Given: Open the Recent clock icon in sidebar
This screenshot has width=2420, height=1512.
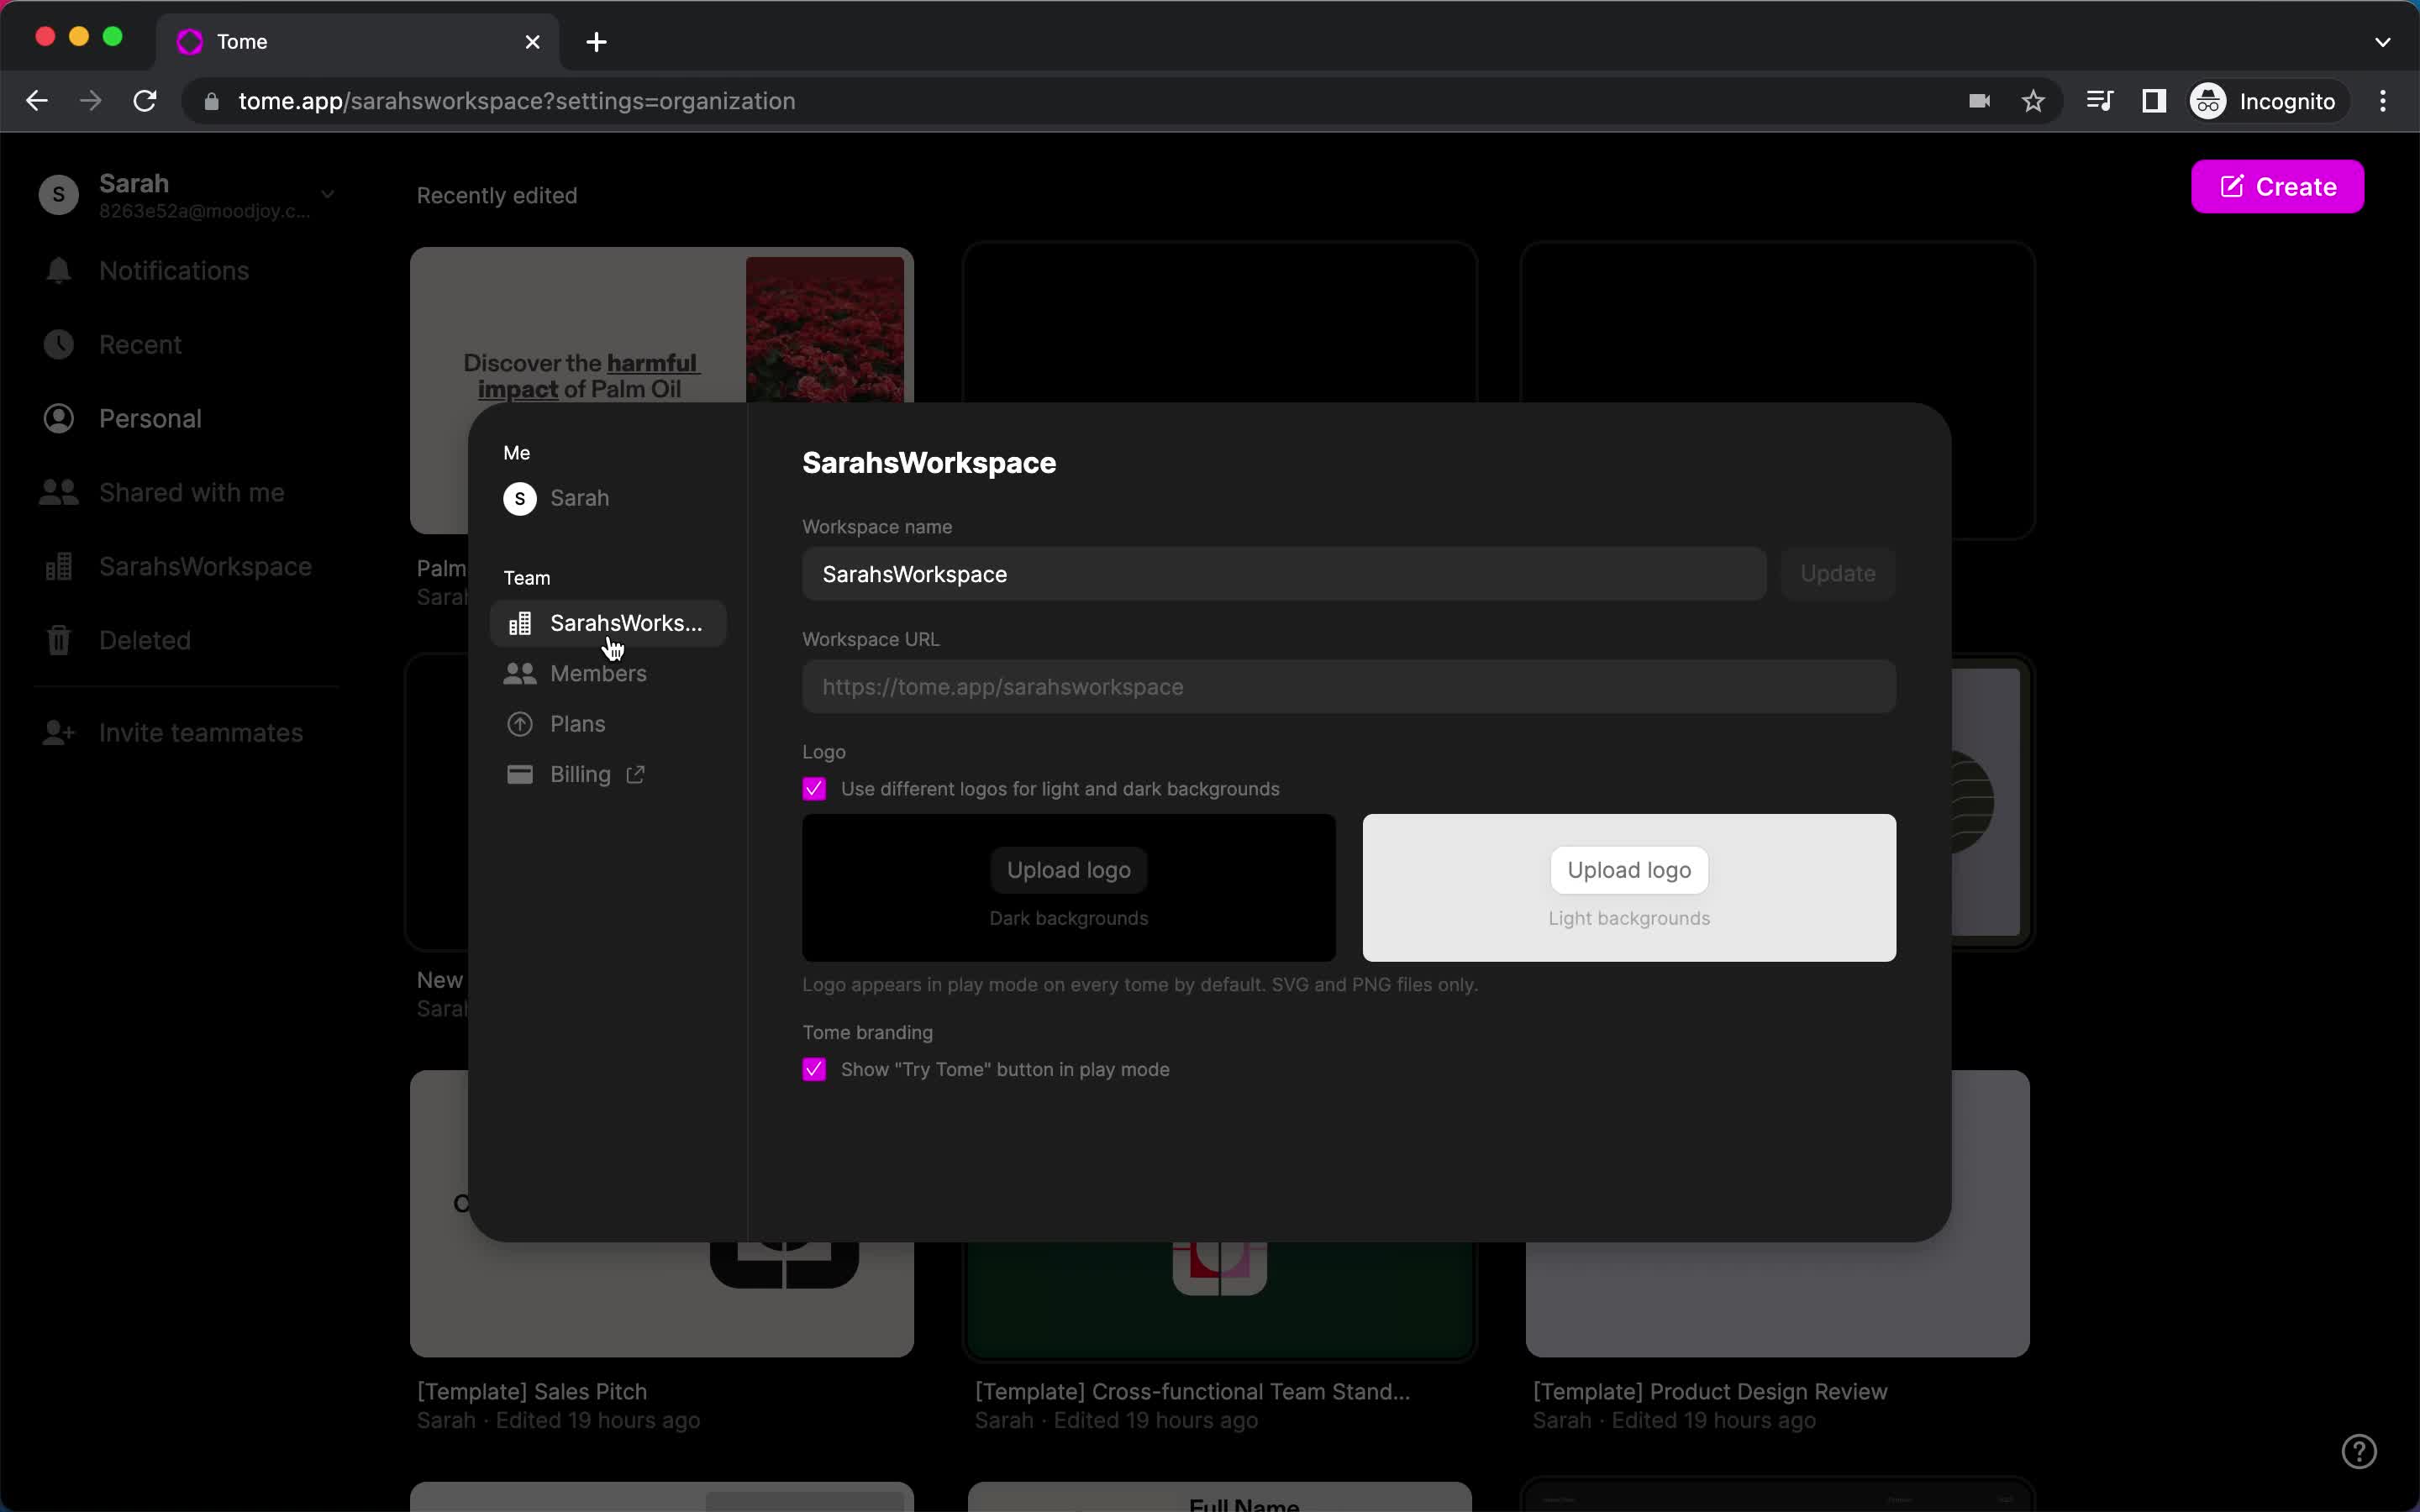Looking at the screenshot, I should [x=58, y=345].
